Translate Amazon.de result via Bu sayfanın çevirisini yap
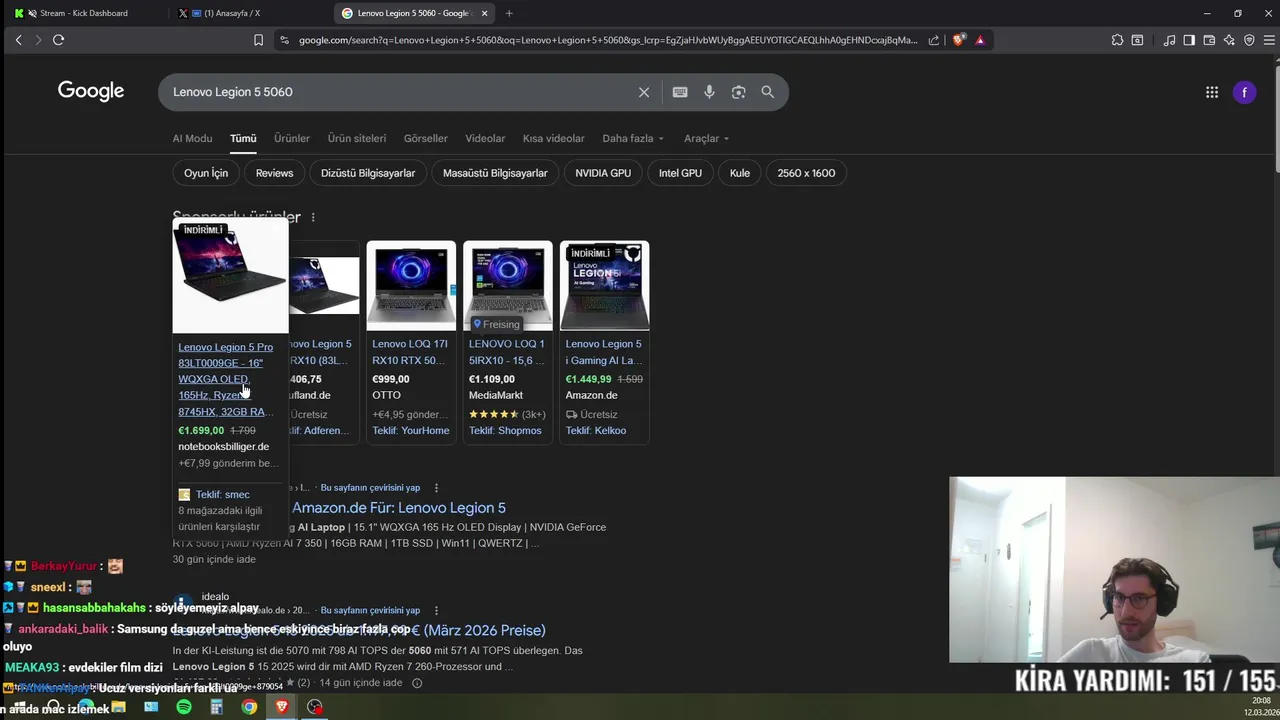 pyautogui.click(x=370, y=488)
